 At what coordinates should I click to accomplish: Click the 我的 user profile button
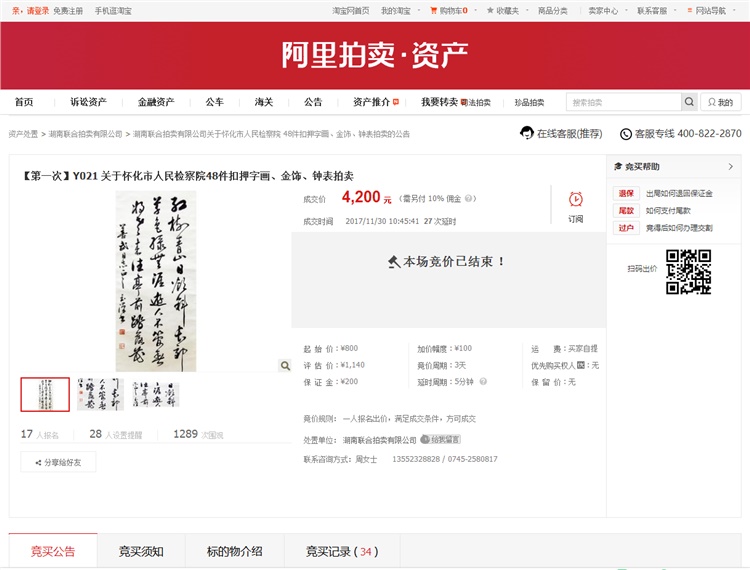(721, 102)
